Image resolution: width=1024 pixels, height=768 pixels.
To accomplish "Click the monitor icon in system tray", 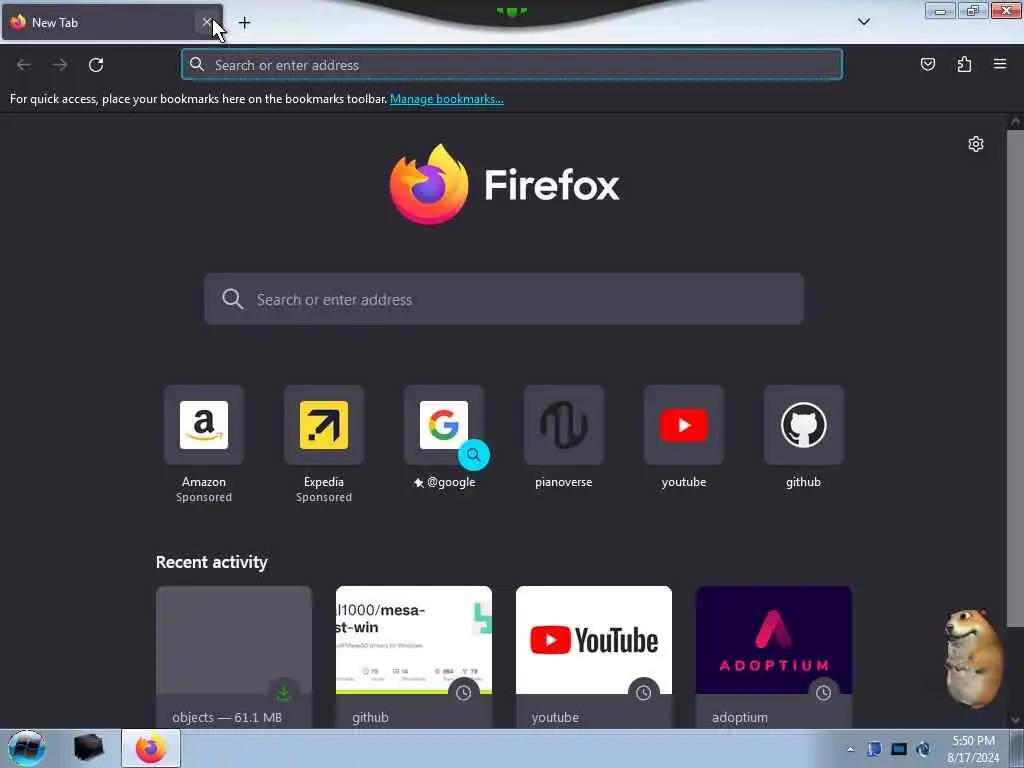I will click(899, 749).
